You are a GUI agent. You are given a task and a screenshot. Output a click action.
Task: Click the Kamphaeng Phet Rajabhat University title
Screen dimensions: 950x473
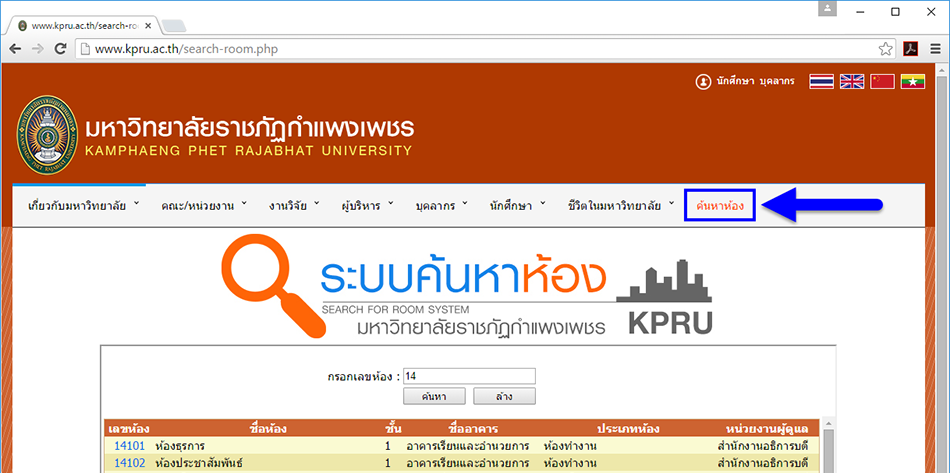250,137
